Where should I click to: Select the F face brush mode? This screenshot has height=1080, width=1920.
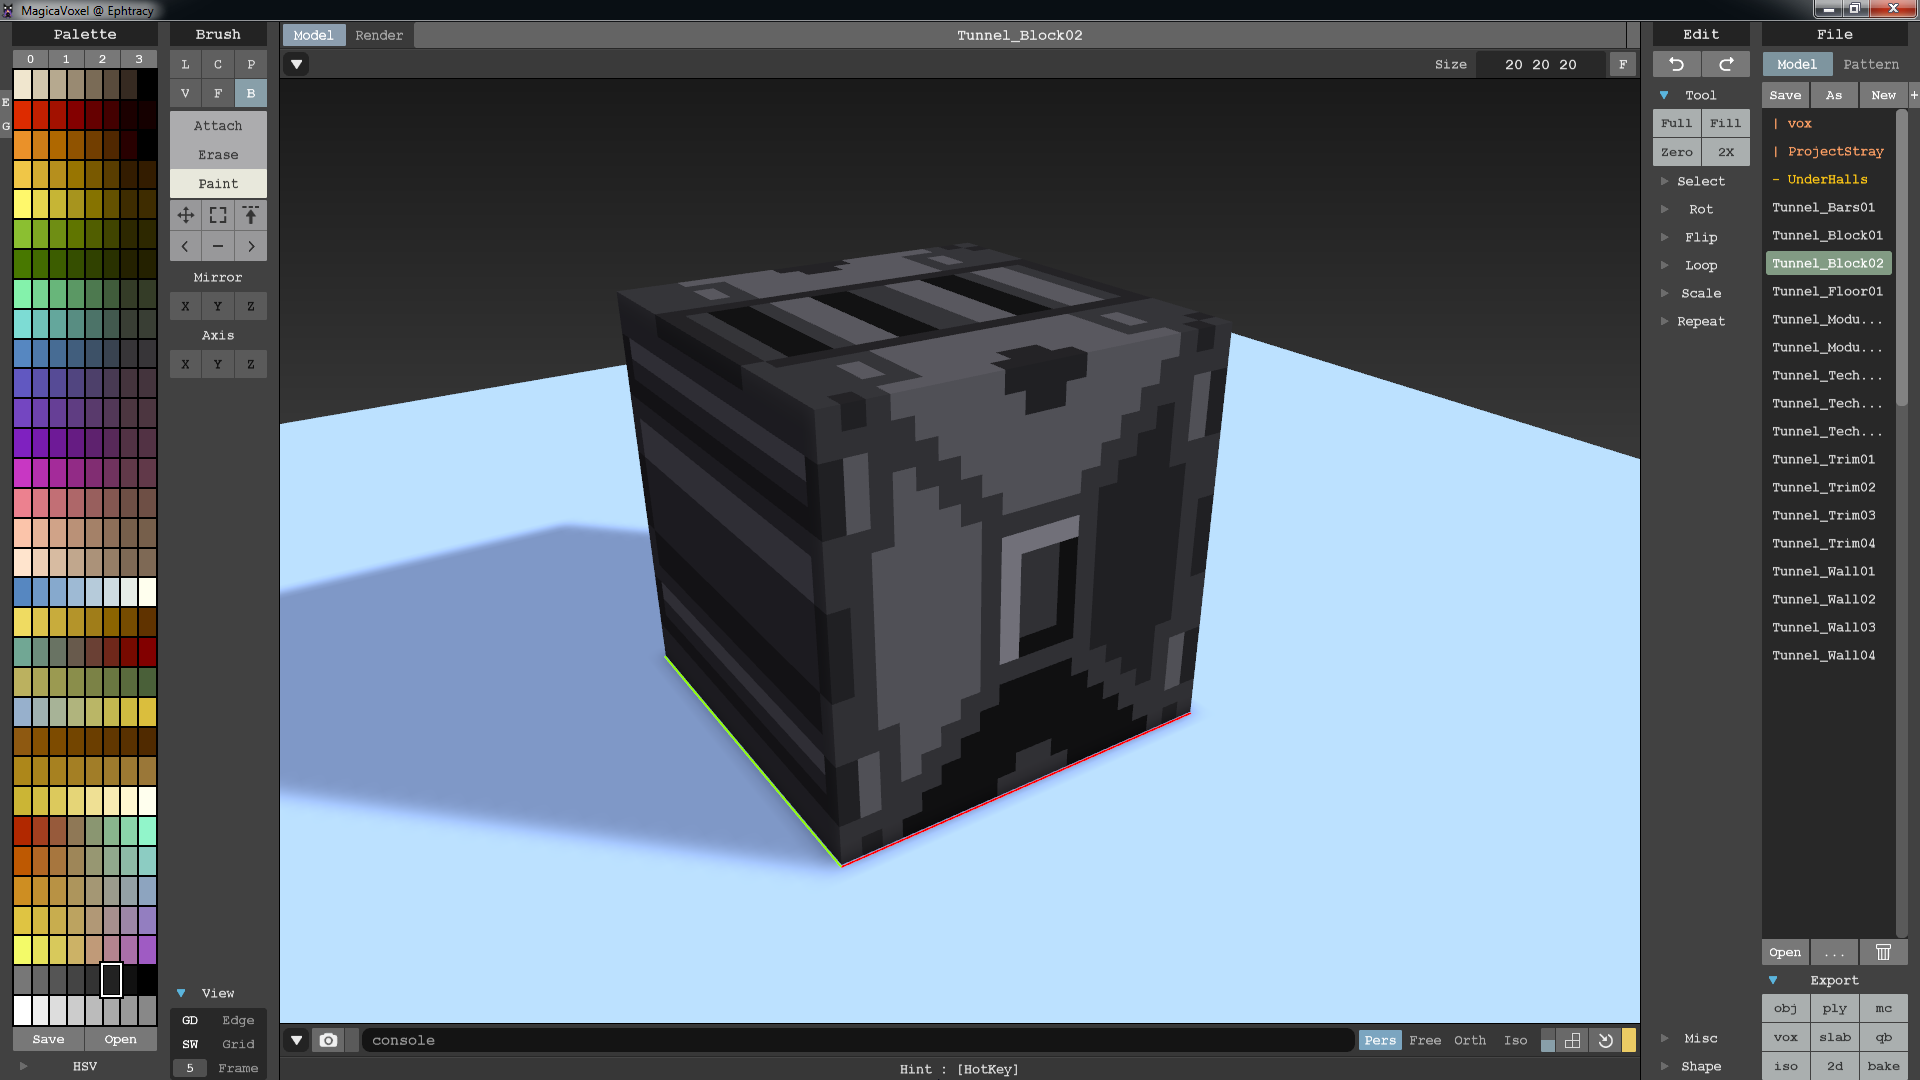point(218,93)
